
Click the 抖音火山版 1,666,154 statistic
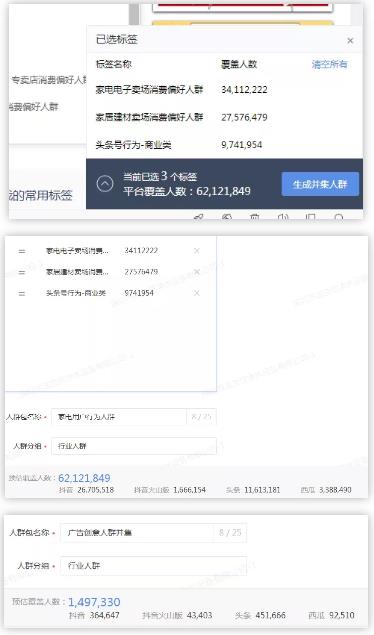170,490
